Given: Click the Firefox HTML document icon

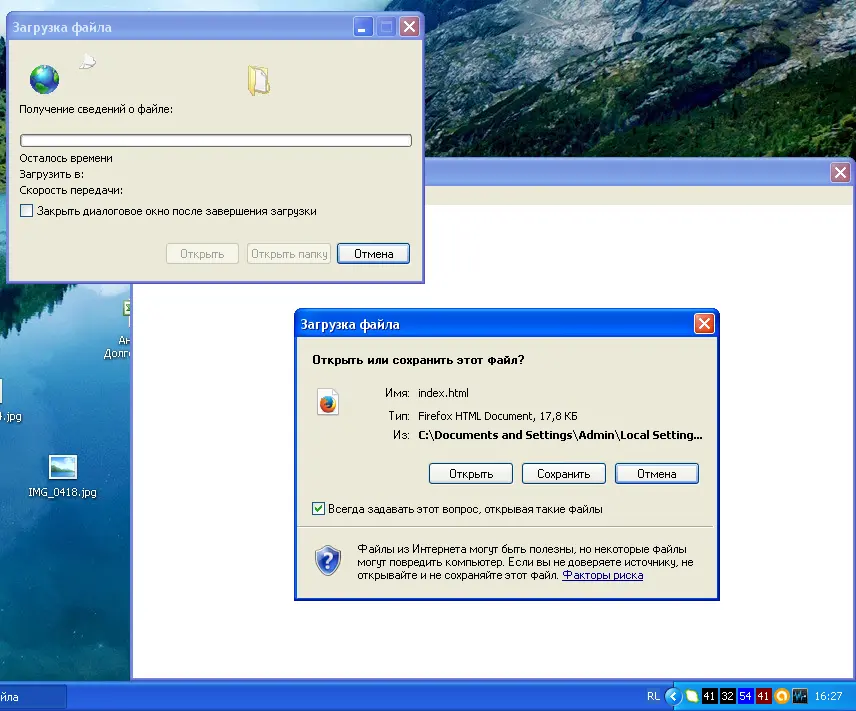Looking at the screenshot, I should click(328, 403).
